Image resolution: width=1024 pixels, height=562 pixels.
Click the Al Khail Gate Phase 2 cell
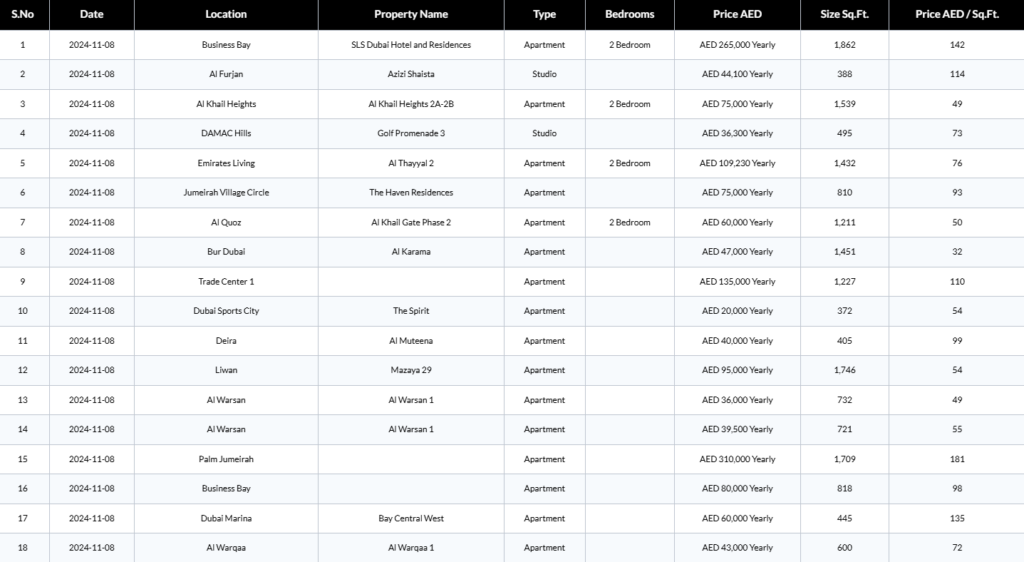(411, 222)
